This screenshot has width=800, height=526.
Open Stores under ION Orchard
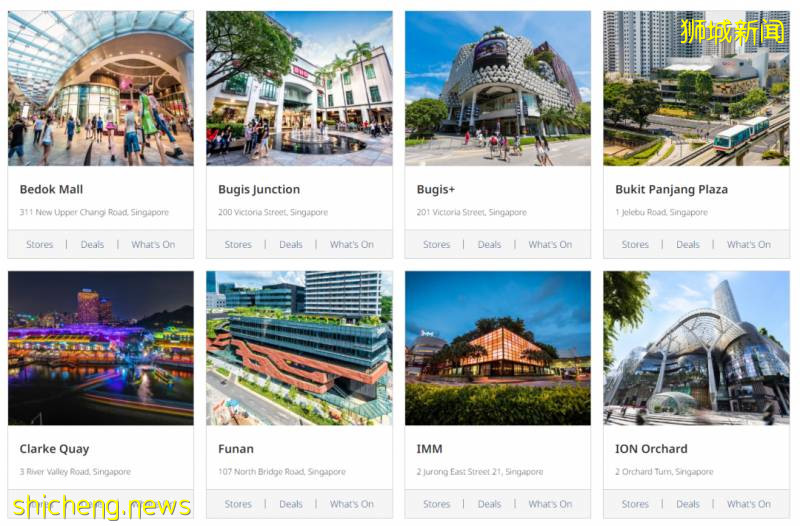click(x=635, y=504)
